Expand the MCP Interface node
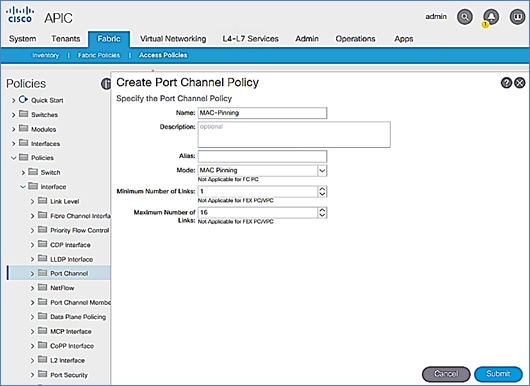Screen dimensions: 530x386 32,332
